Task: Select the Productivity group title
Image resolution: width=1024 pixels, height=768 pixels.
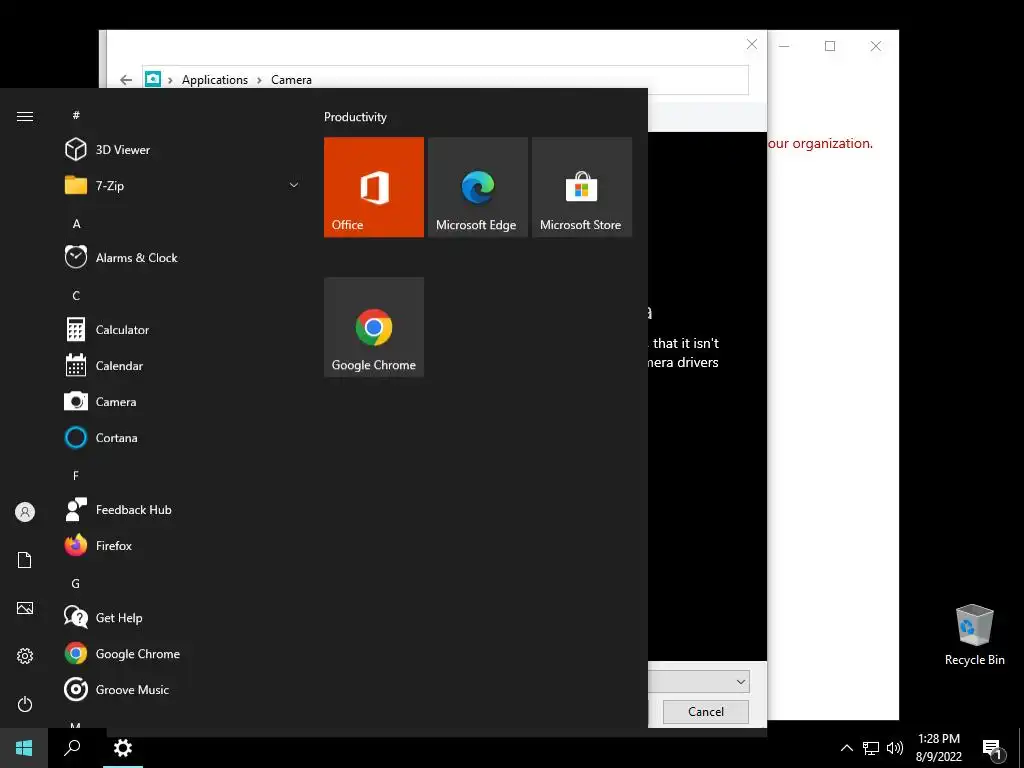Action: tap(355, 117)
